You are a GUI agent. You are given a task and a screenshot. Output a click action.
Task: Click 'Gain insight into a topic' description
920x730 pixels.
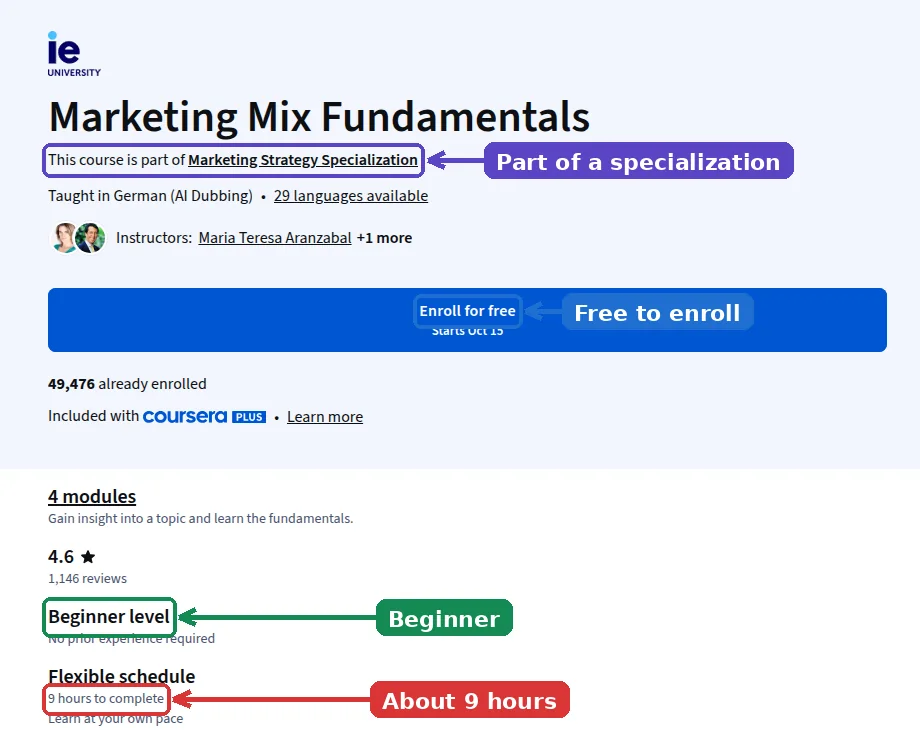tap(201, 519)
